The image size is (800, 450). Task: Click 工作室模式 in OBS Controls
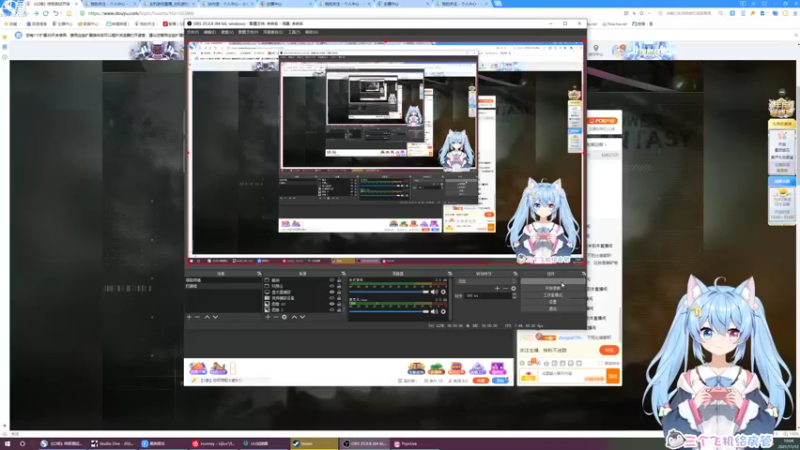coord(553,295)
